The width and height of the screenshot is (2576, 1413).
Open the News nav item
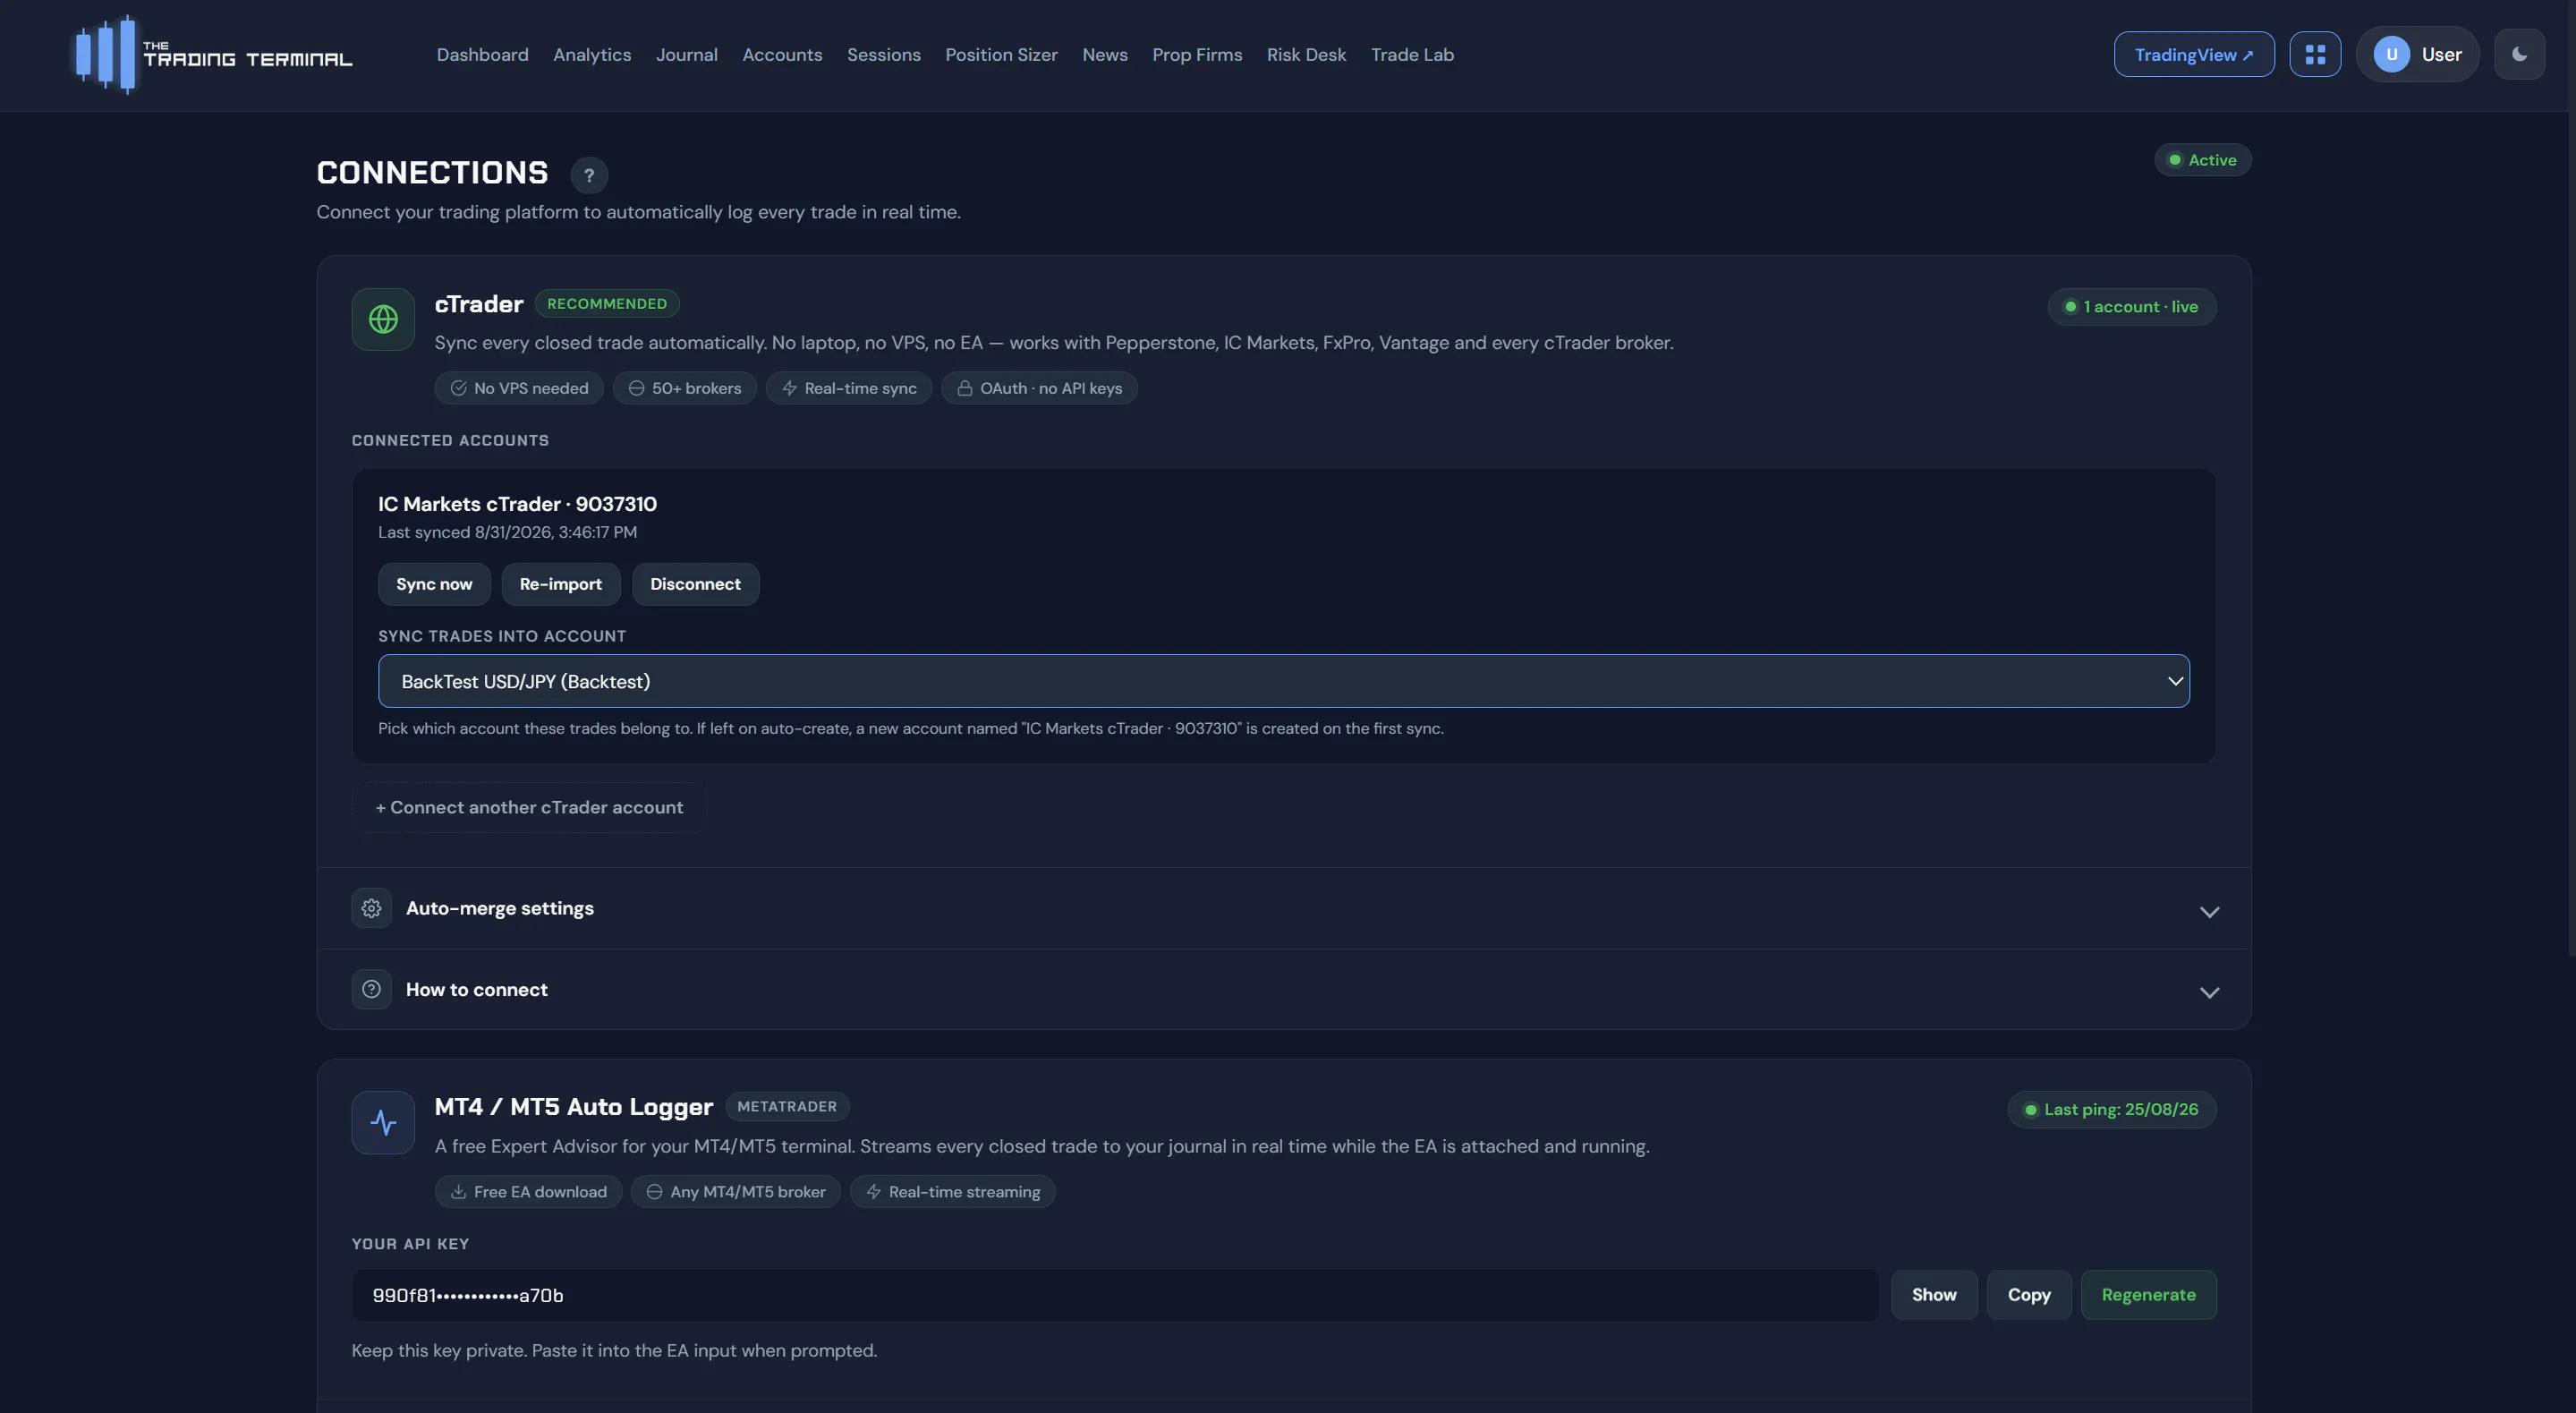(x=1104, y=55)
